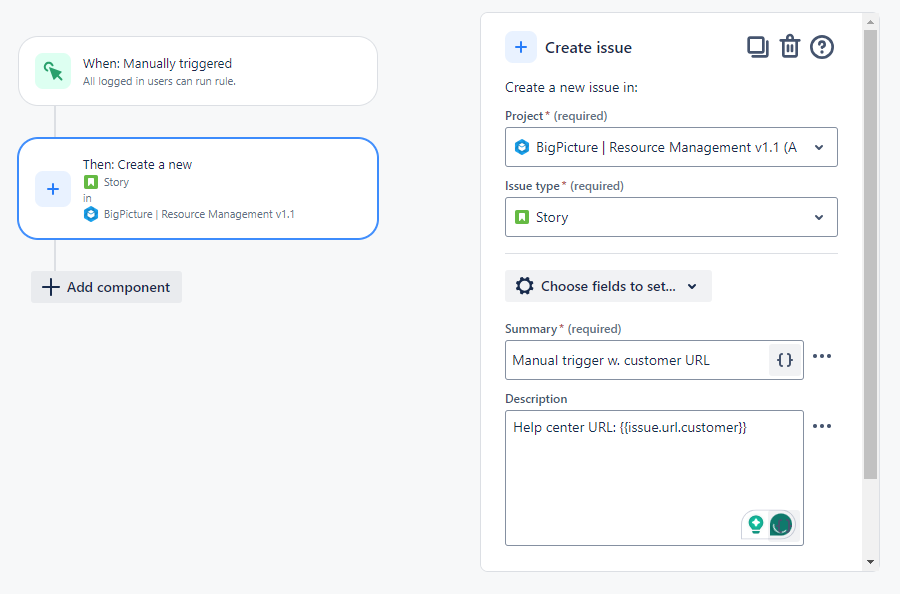Click the Summary text input field

pyautogui.click(x=636, y=360)
